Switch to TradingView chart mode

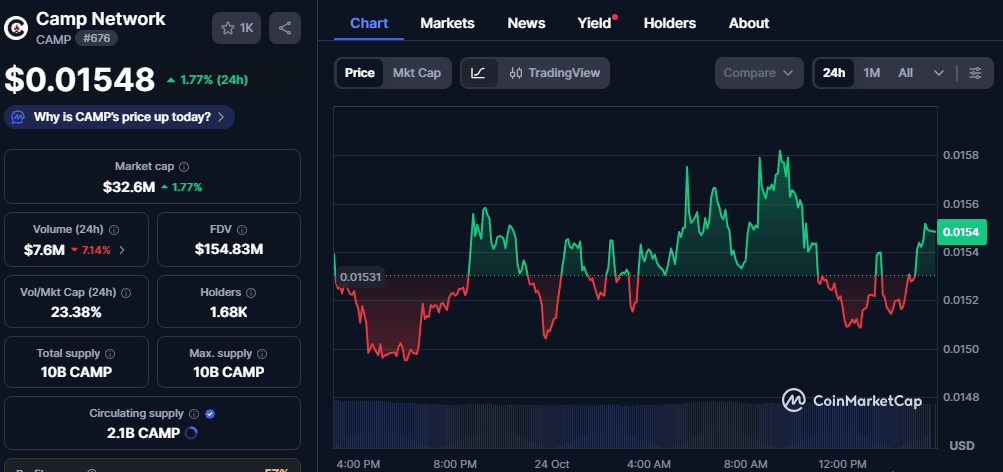coord(553,73)
